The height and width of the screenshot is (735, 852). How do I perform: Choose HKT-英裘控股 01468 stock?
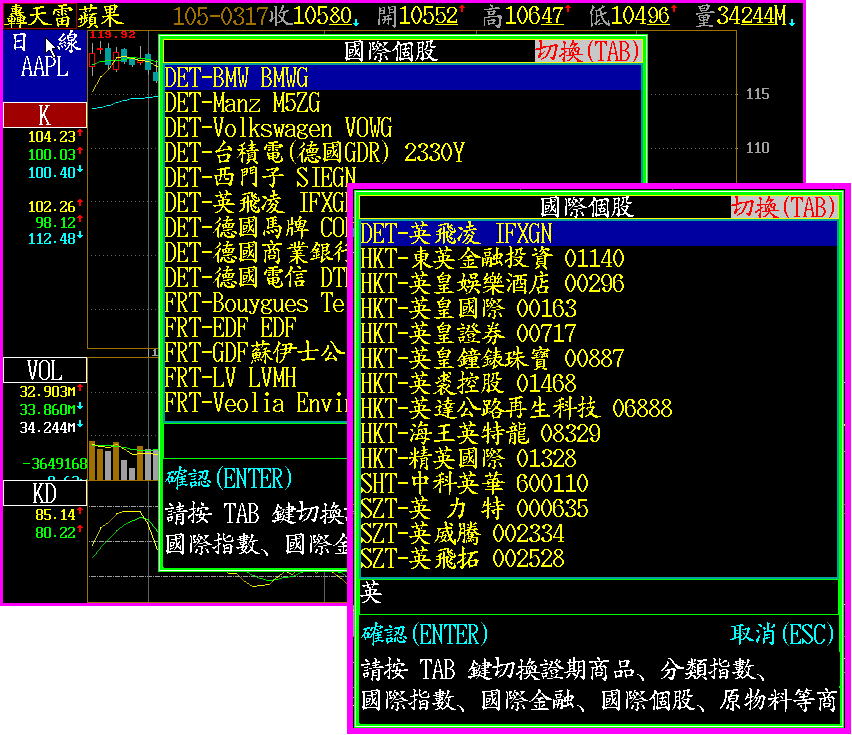tap(468, 383)
